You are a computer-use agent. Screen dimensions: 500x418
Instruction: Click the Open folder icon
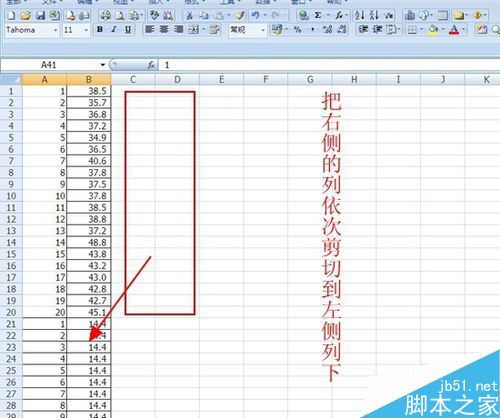25,15
